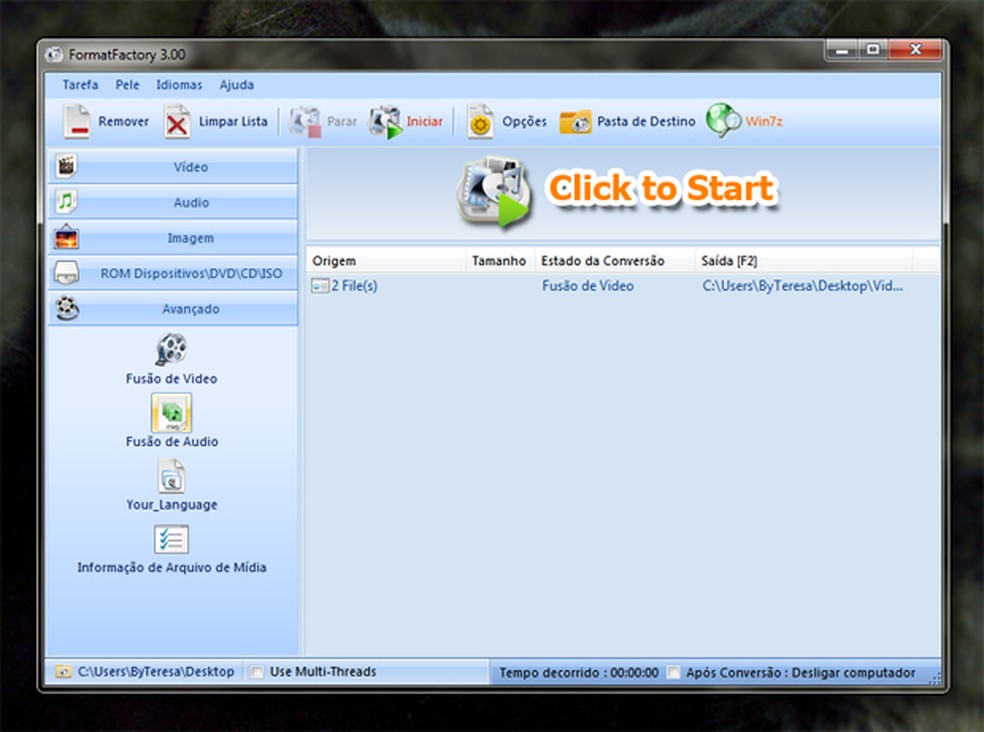Click the Pasta de Destino label
The height and width of the screenshot is (732, 984).
pos(646,121)
